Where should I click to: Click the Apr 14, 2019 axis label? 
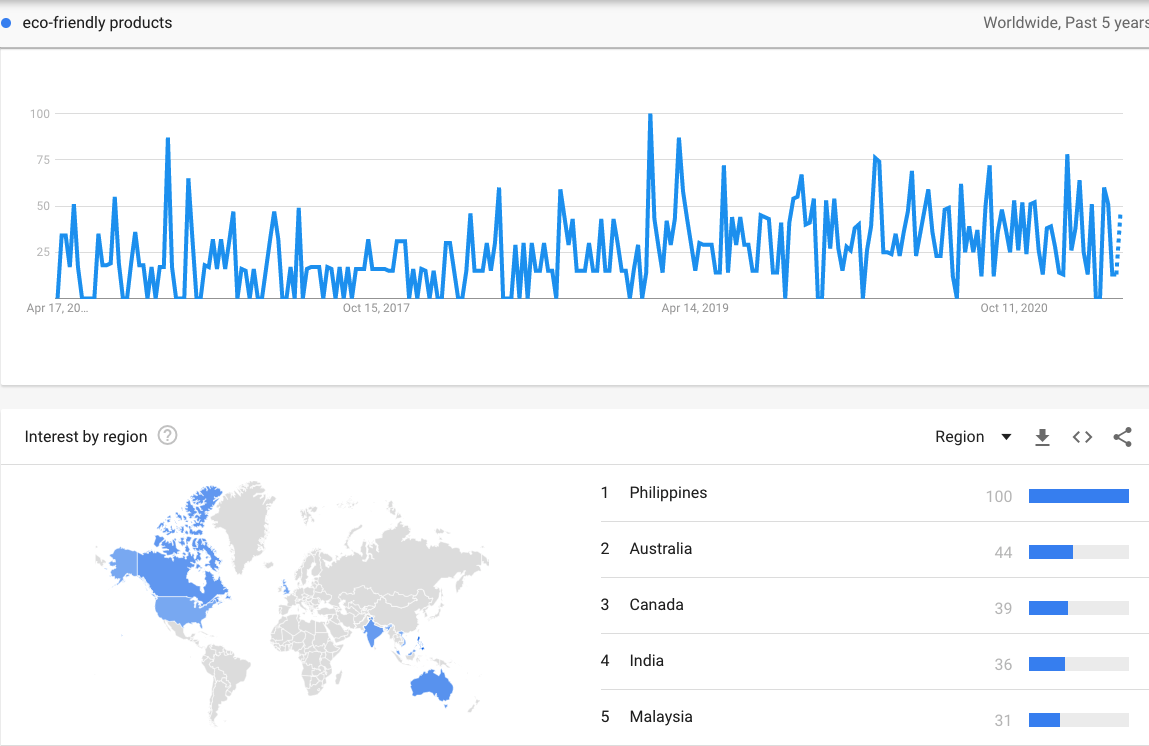coord(695,308)
